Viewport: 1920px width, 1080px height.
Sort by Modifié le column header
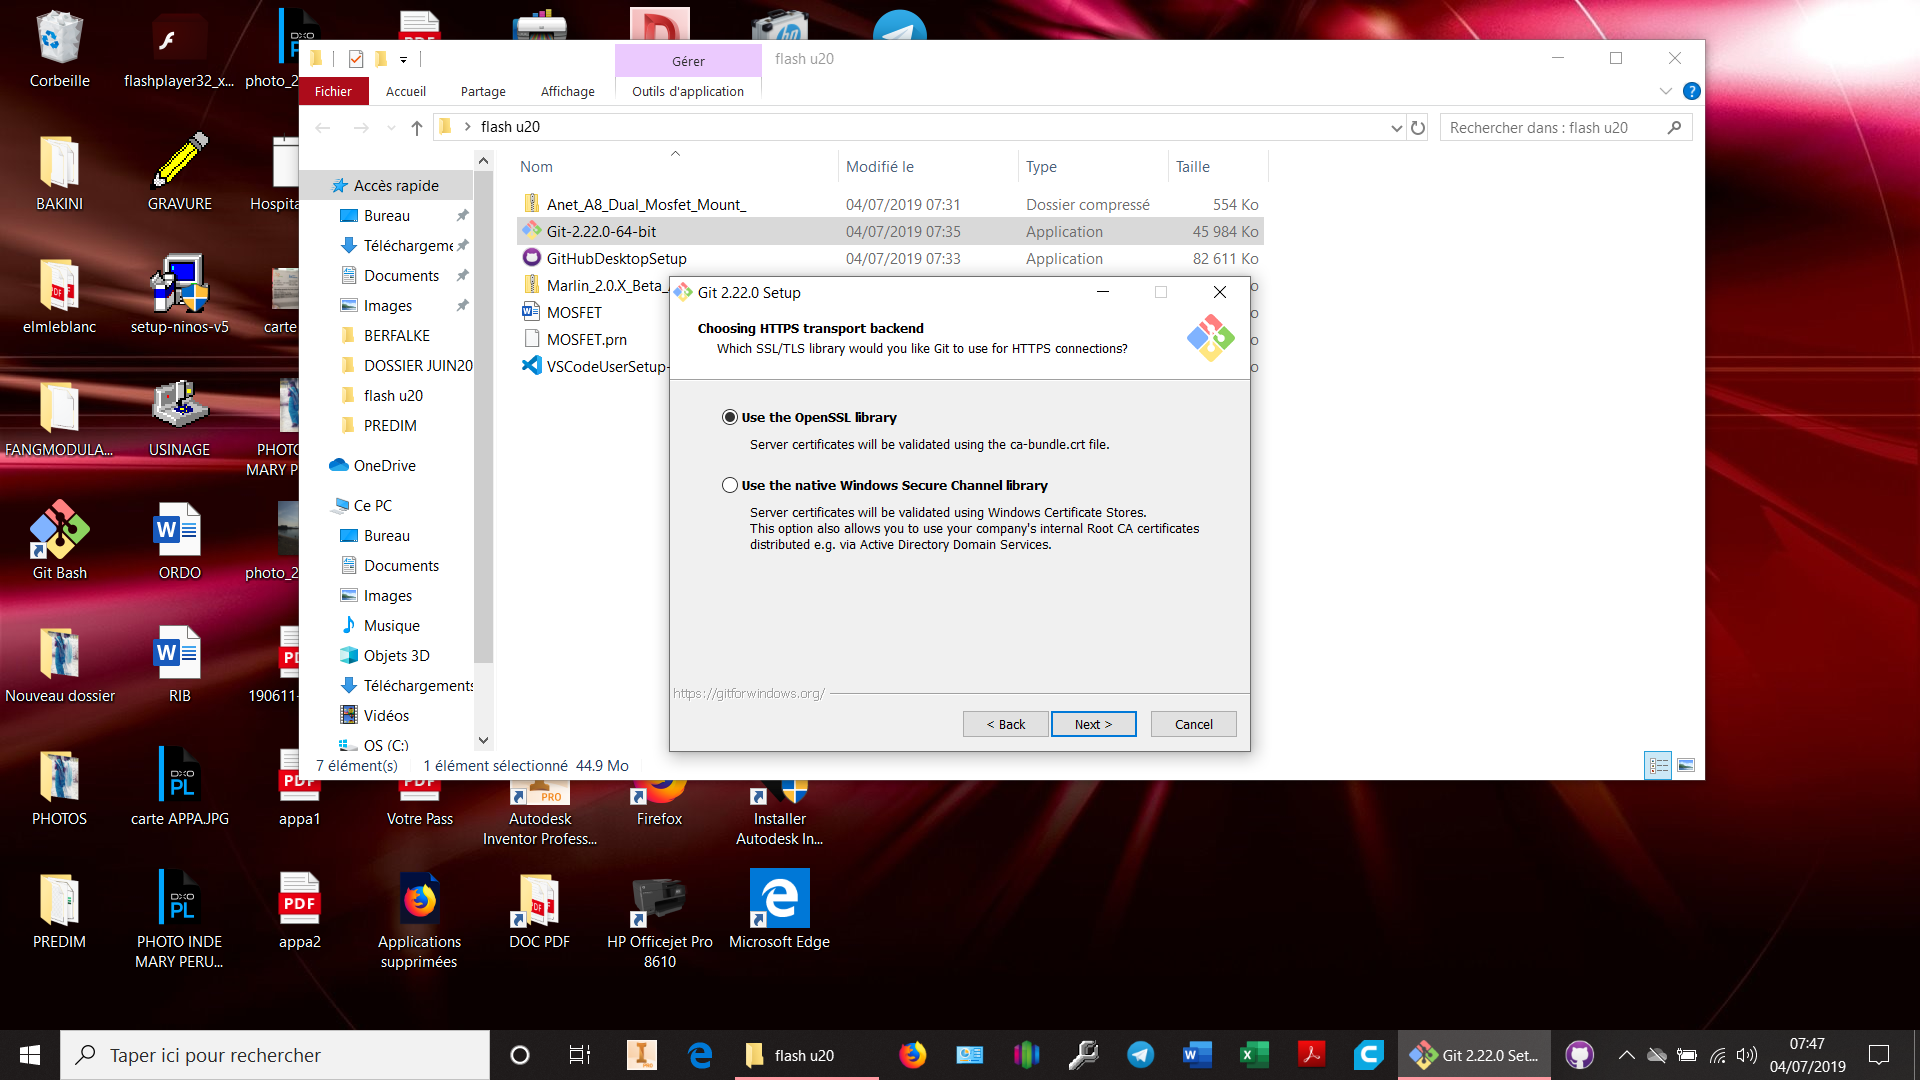pyautogui.click(x=879, y=167)
